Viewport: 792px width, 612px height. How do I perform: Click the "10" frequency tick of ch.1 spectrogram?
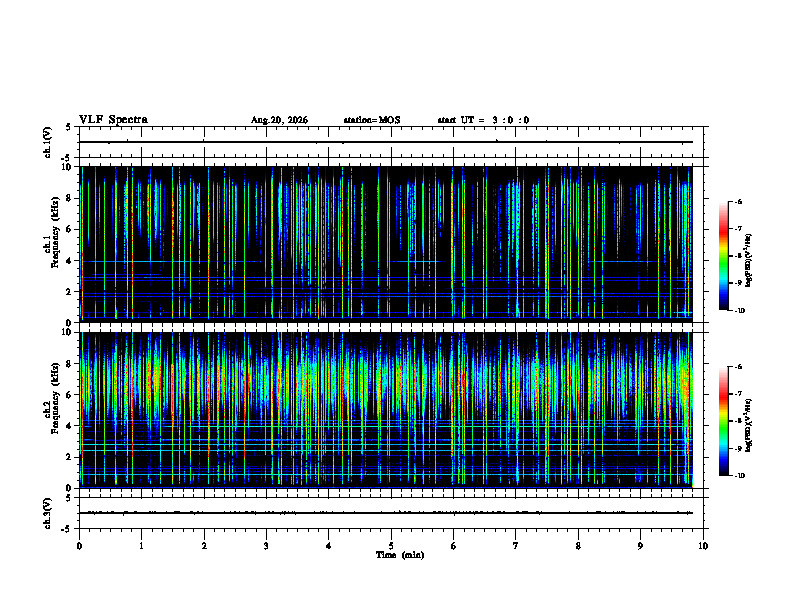(x=68, y=167)
